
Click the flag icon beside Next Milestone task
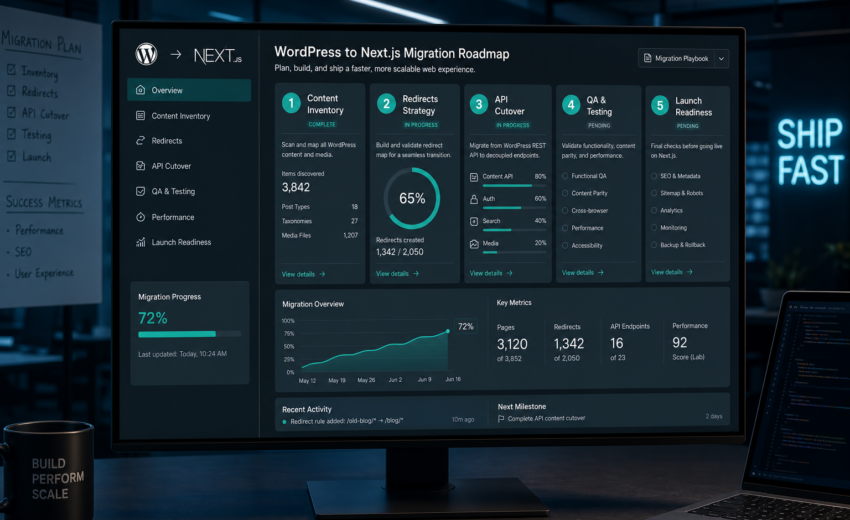click(501, 419)
